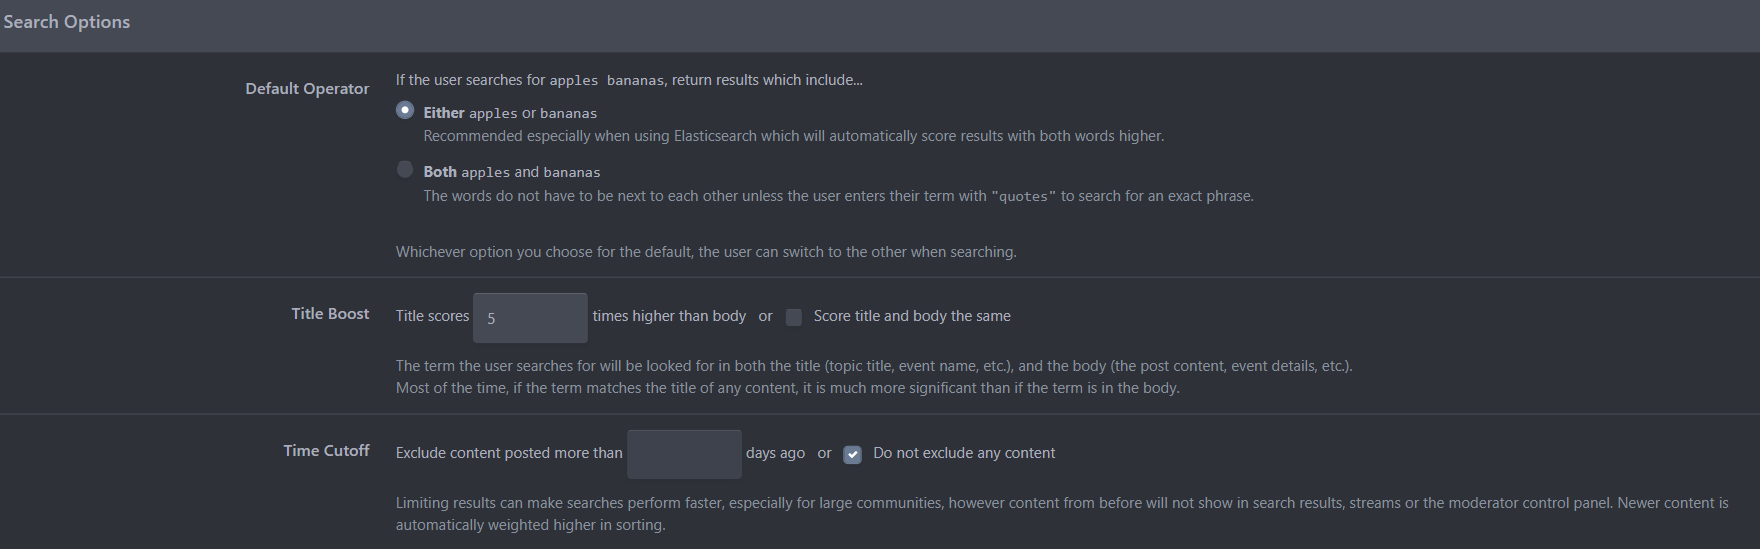Enable Score title and body the same checkbox
Screen dimensions: 1760x549
[x=794, y=317]
